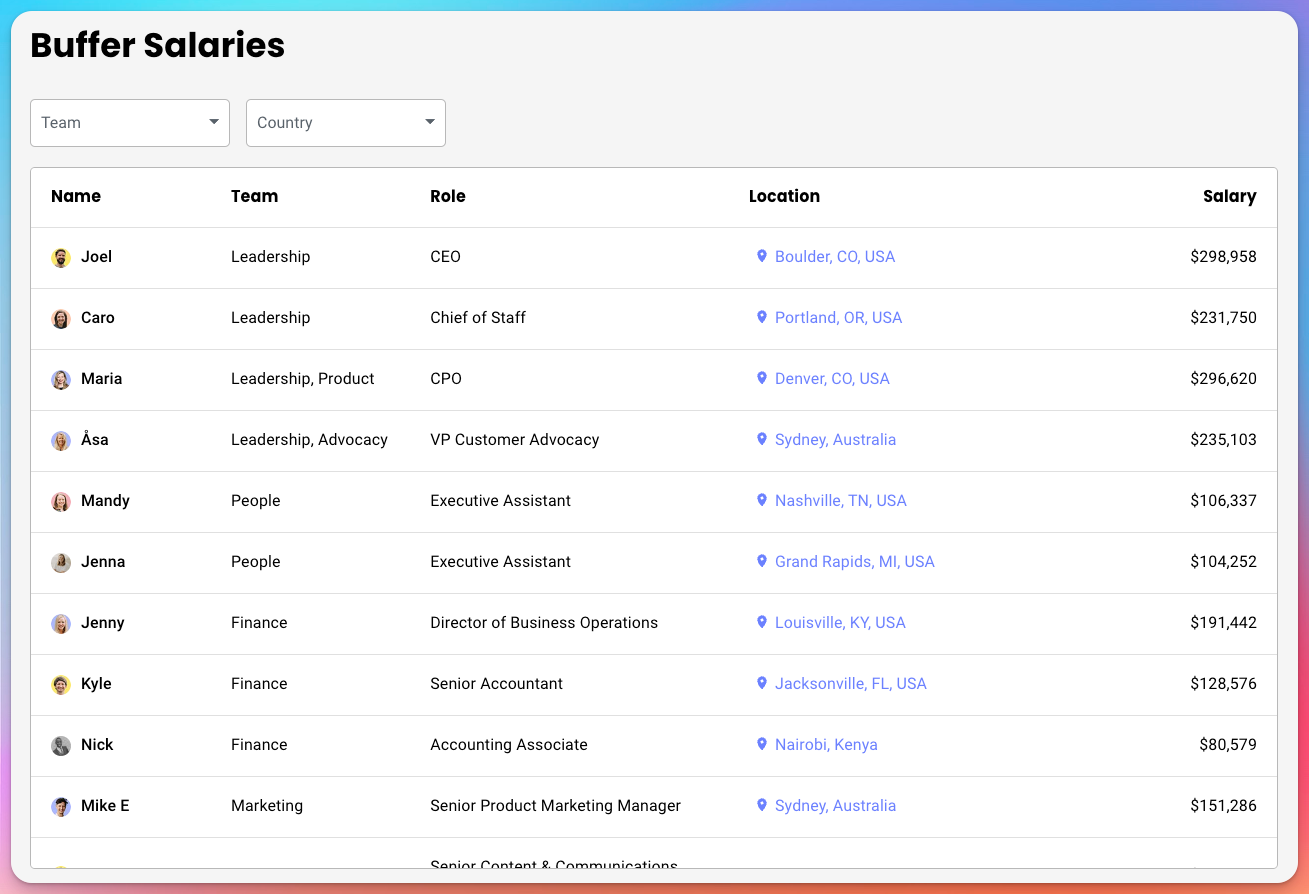Click the map pin in Mike E's row

pyautogui.click(x=762, y=806)
